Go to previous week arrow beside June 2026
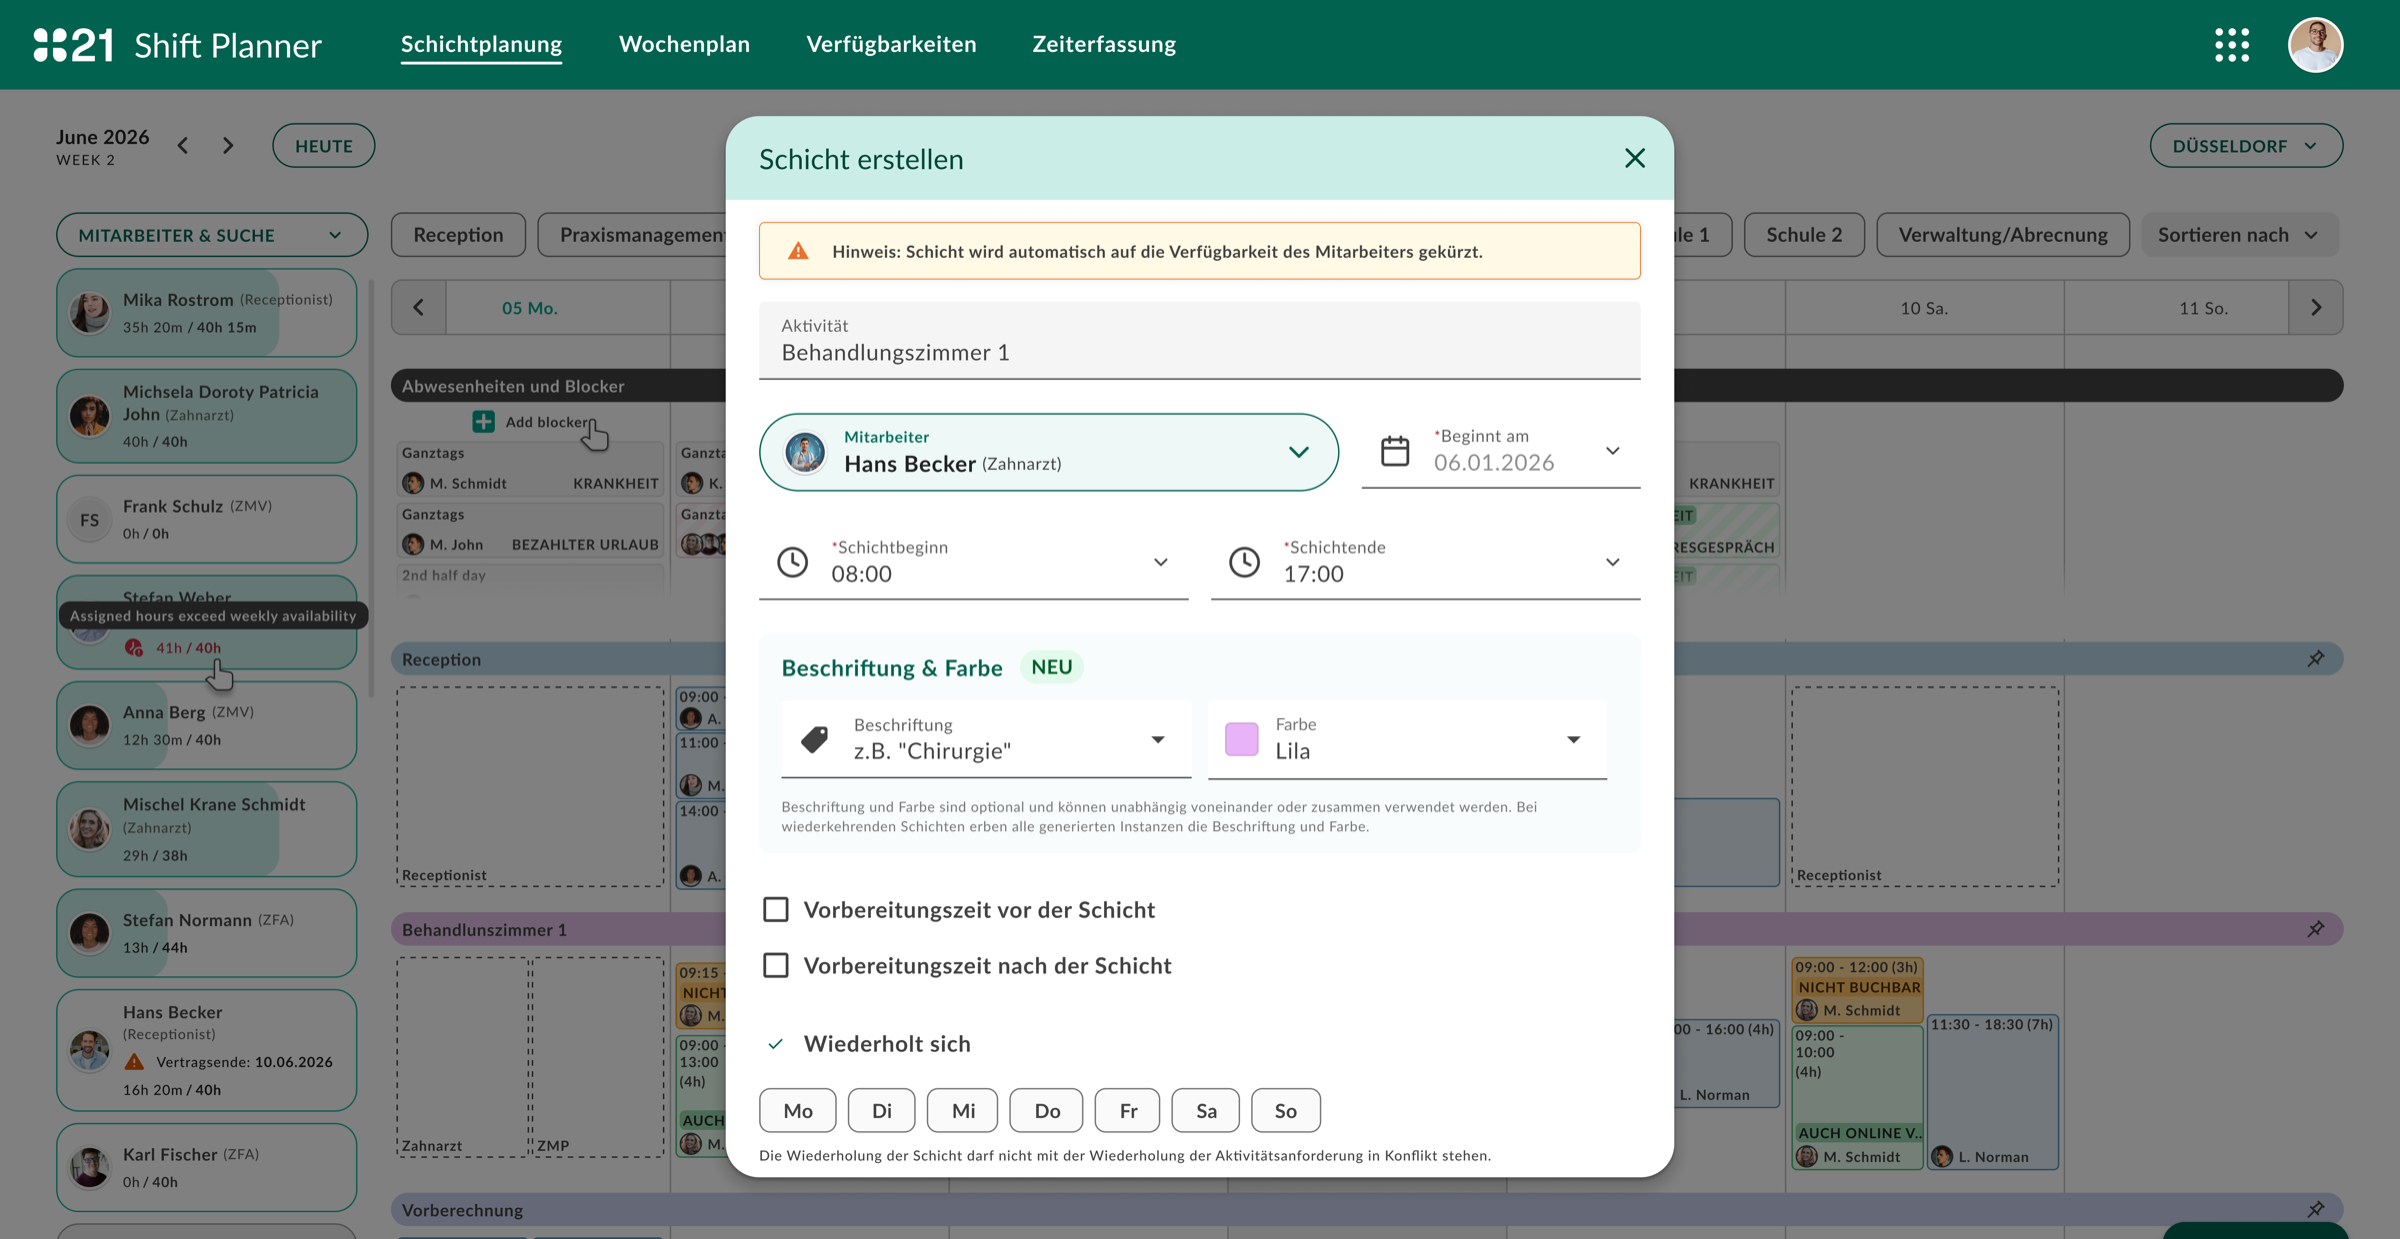Screen dimensions: 2400x1239 point(183,146)
